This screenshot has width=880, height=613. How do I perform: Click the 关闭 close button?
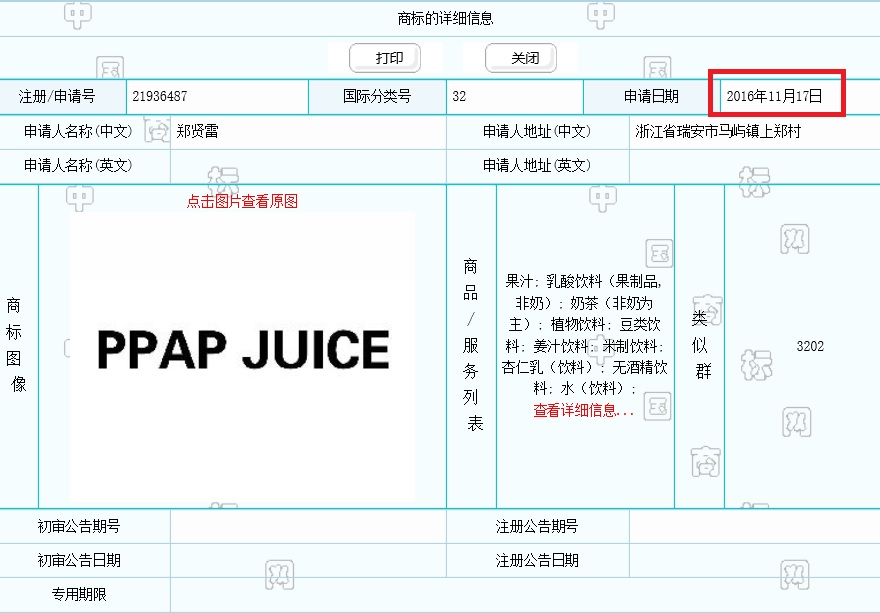(521, 58)
